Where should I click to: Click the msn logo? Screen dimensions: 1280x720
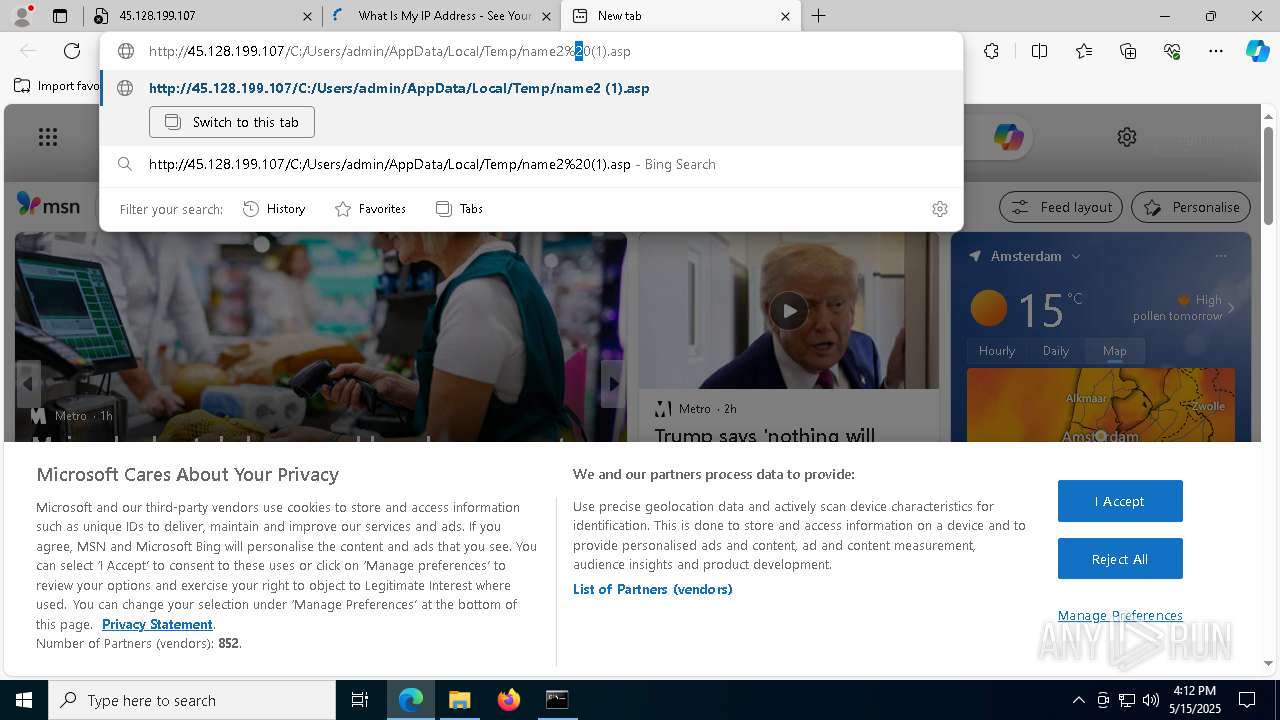(49, 204)
